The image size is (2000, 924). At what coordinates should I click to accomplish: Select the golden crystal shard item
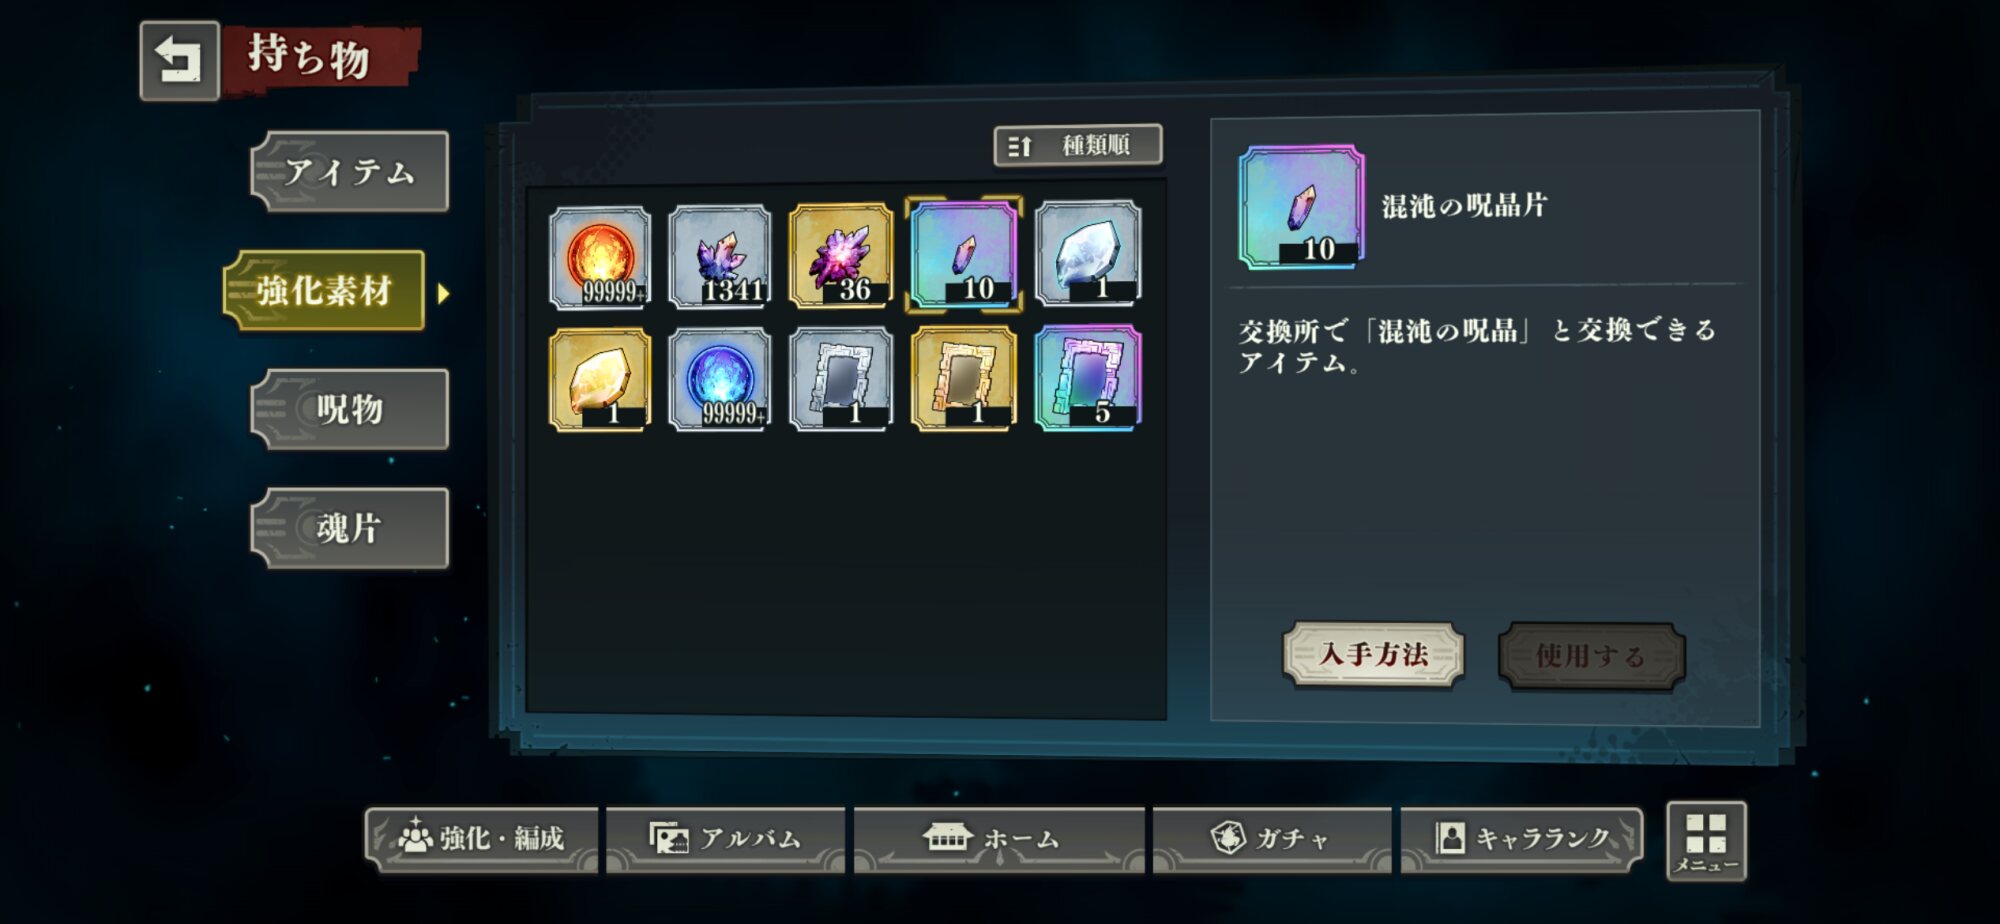click(600, 380)
